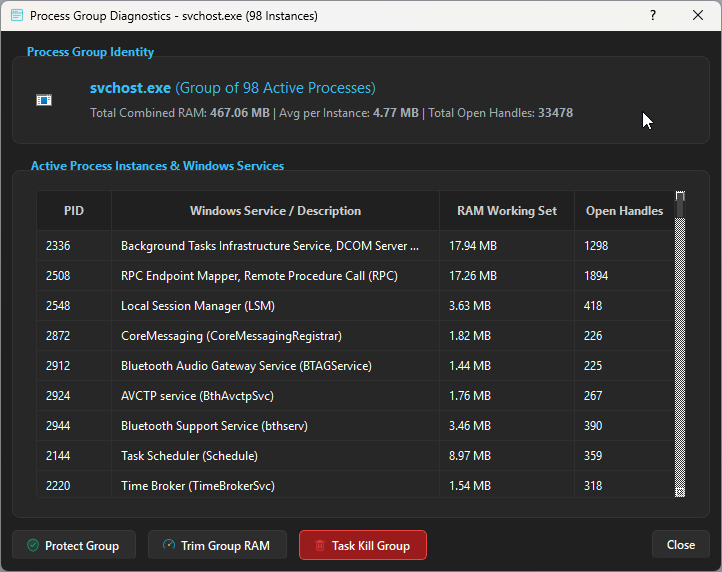
Task: Click the 225 open handles value
Action: (593, 365)
